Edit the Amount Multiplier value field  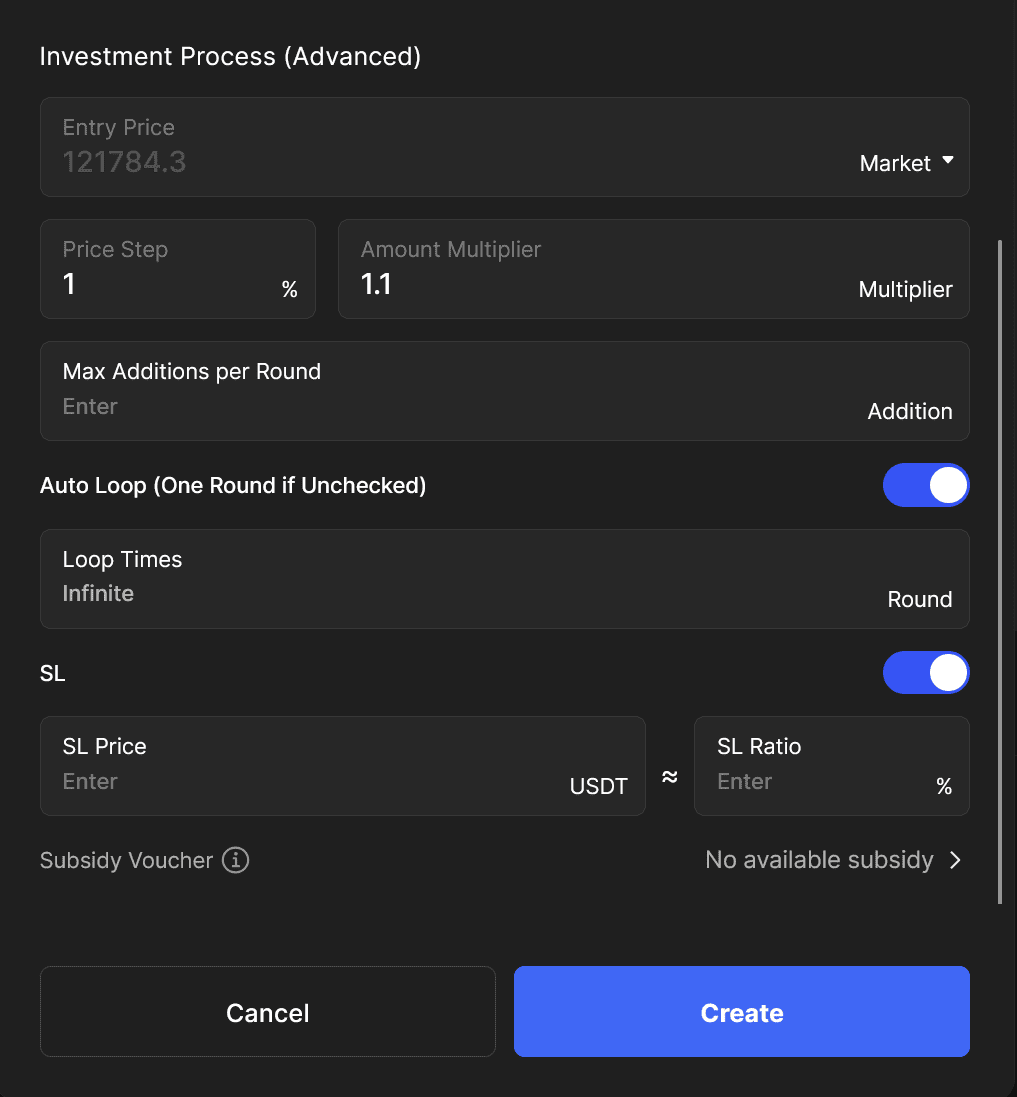pos(600,285)
